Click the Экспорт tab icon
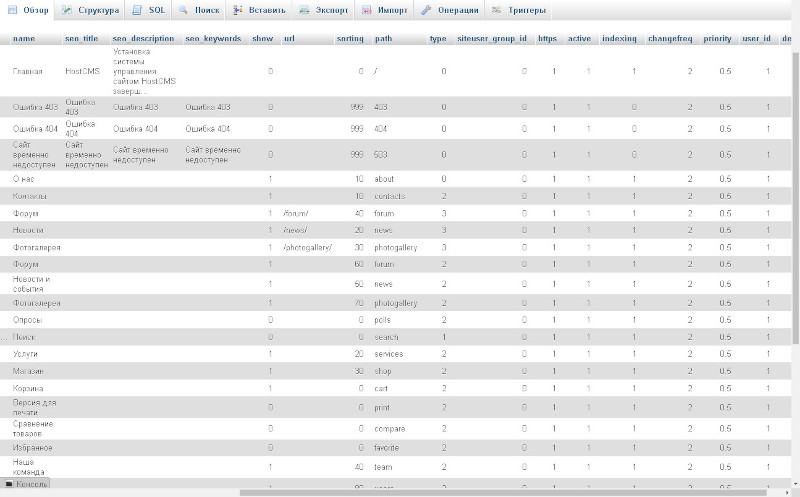Screen dimensions: 800x497 (x=304, y=10)
